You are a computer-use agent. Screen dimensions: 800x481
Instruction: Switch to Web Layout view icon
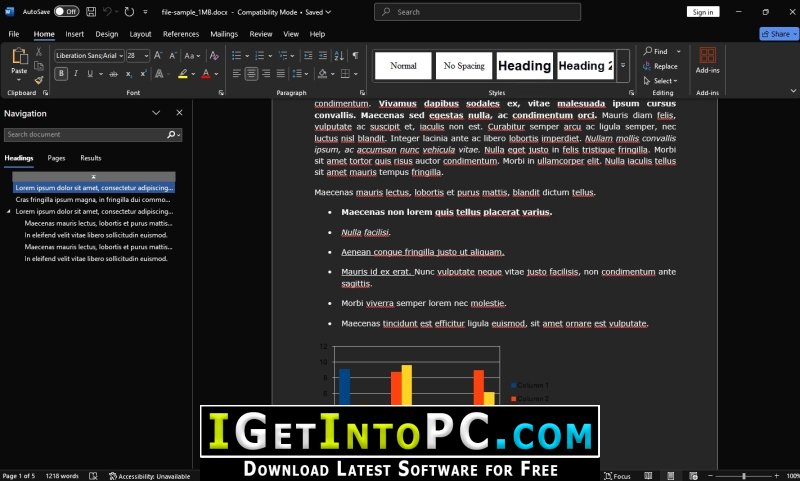(693, 476)
